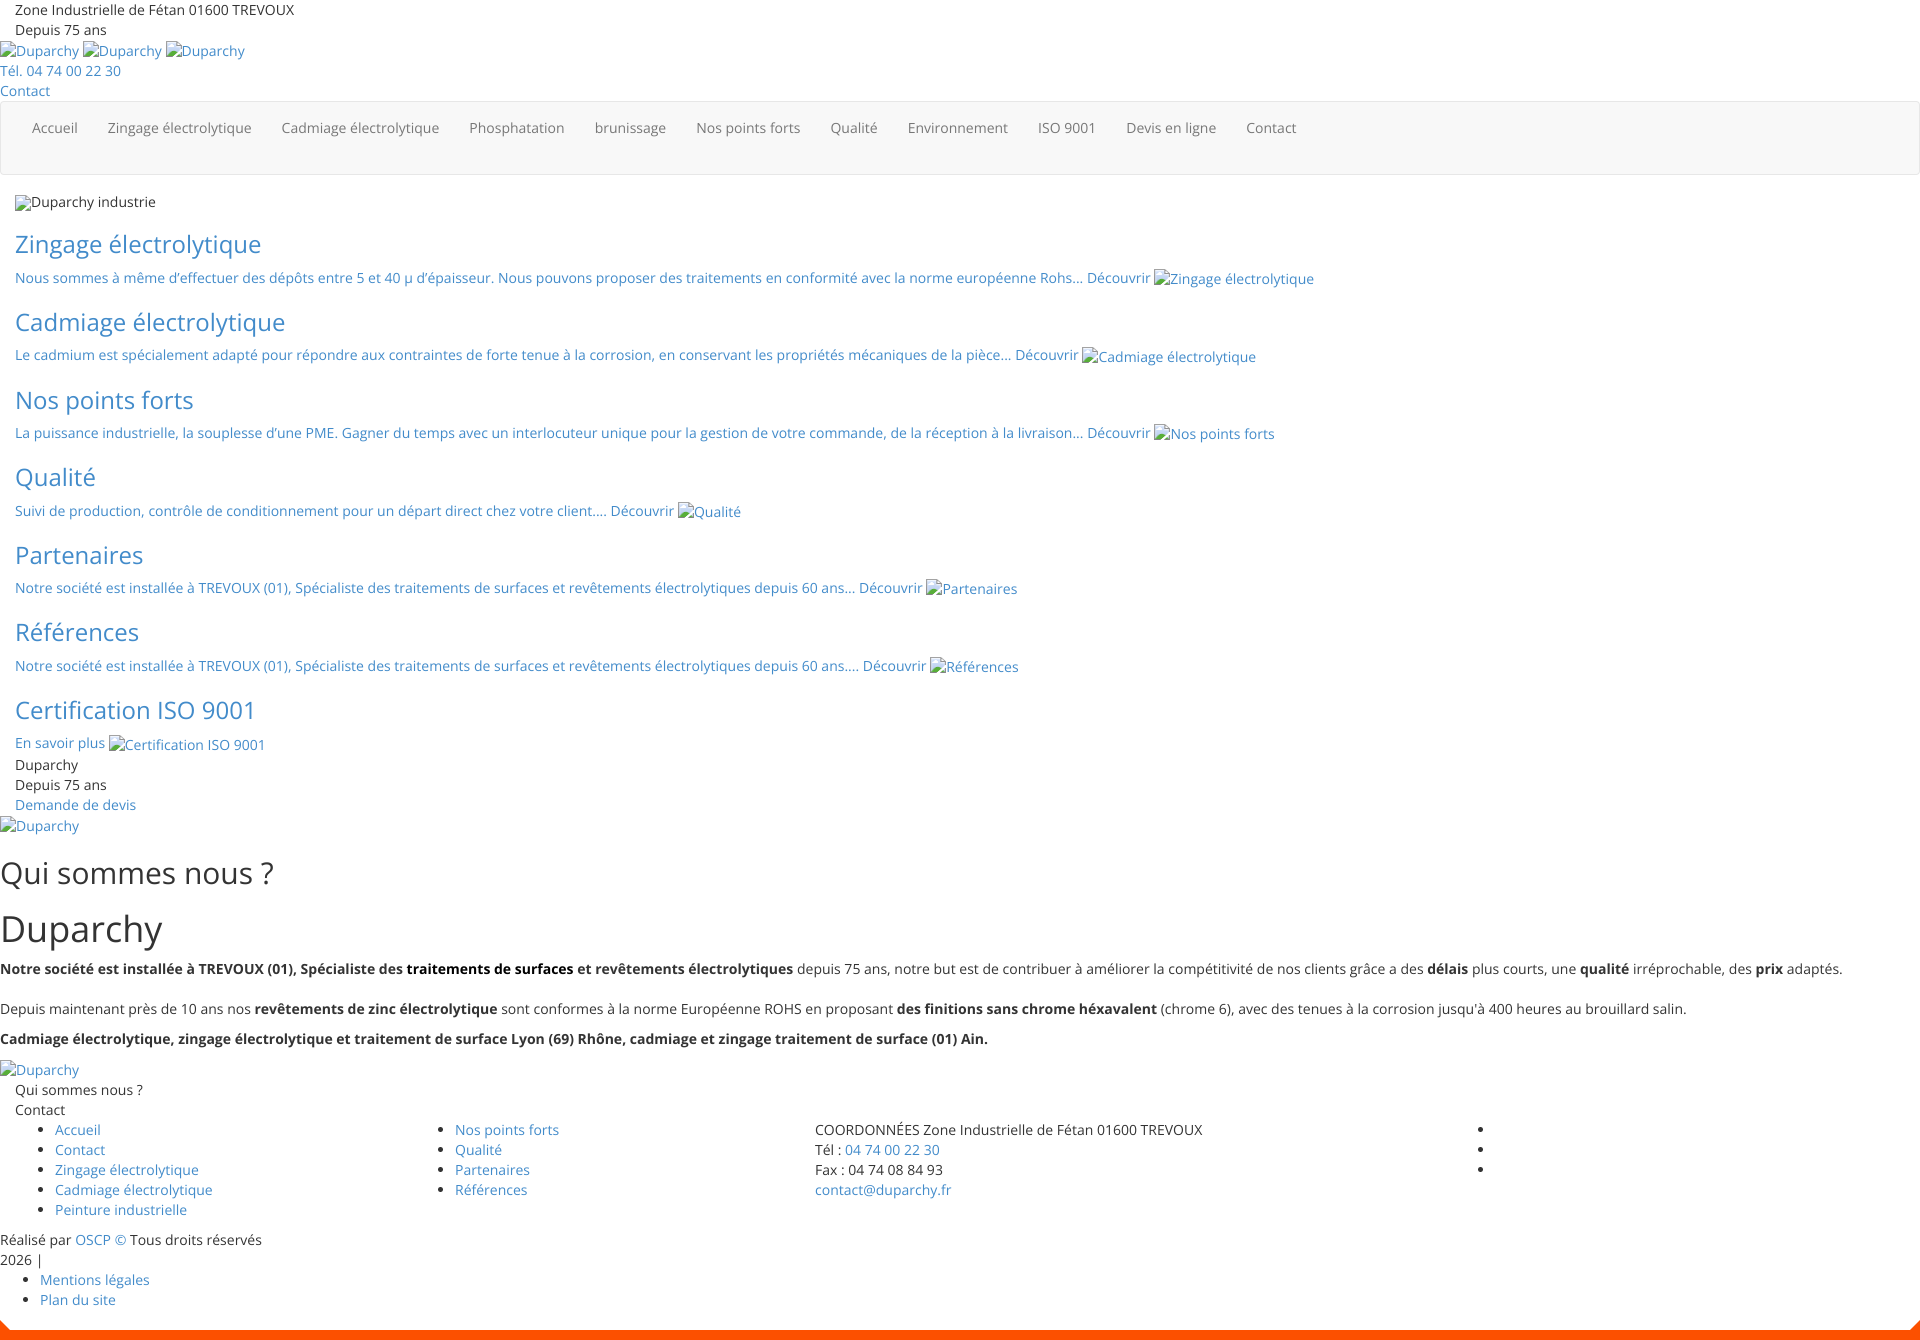
Task: Click the Cadmiage électrolytique broken image
Action: 1169,357
